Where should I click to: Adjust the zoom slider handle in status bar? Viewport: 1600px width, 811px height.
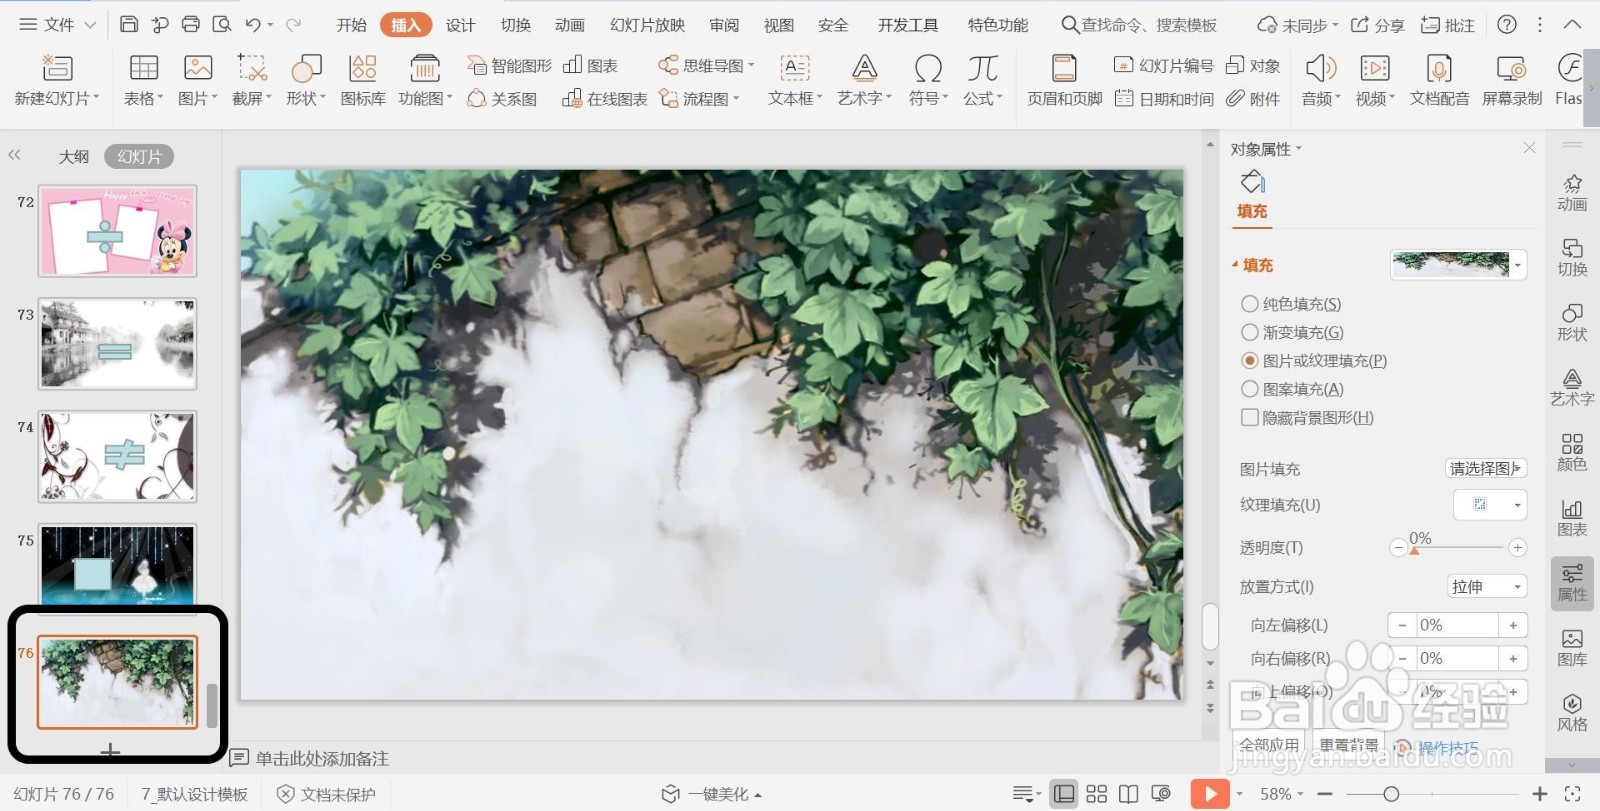[x=1391, y=794]
